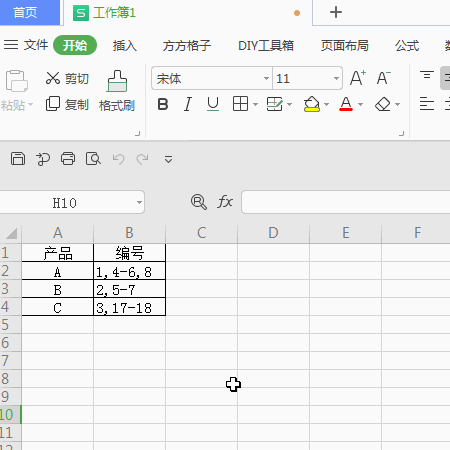Open the 文件 file menu
Image resolution: width=450 pixels, height=450 pixels.
[36, 45]
